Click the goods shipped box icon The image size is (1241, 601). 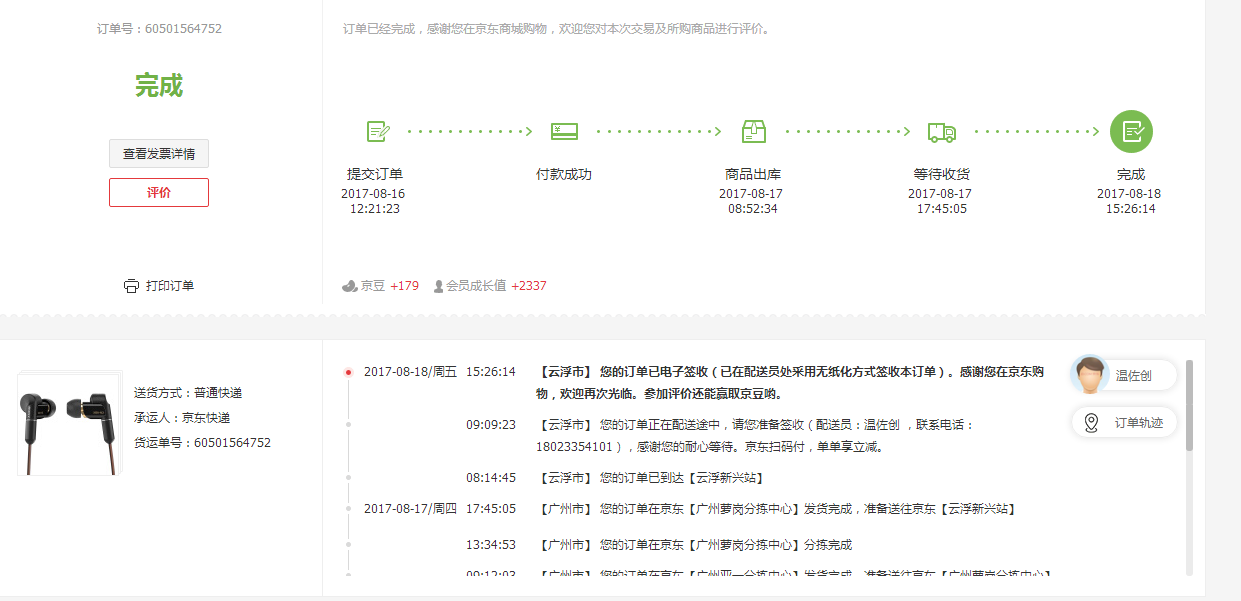(753, 131)
